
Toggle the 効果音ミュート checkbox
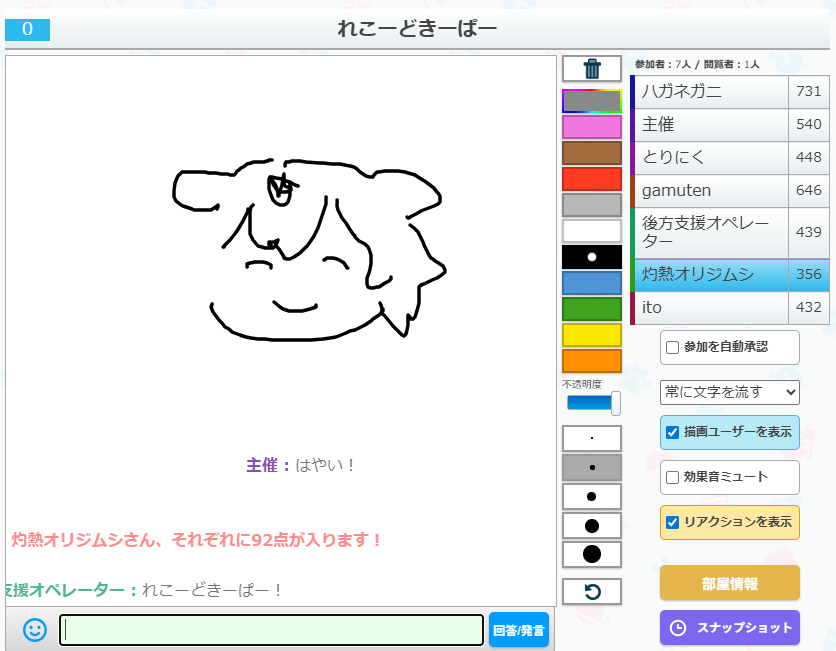(673, 477)
